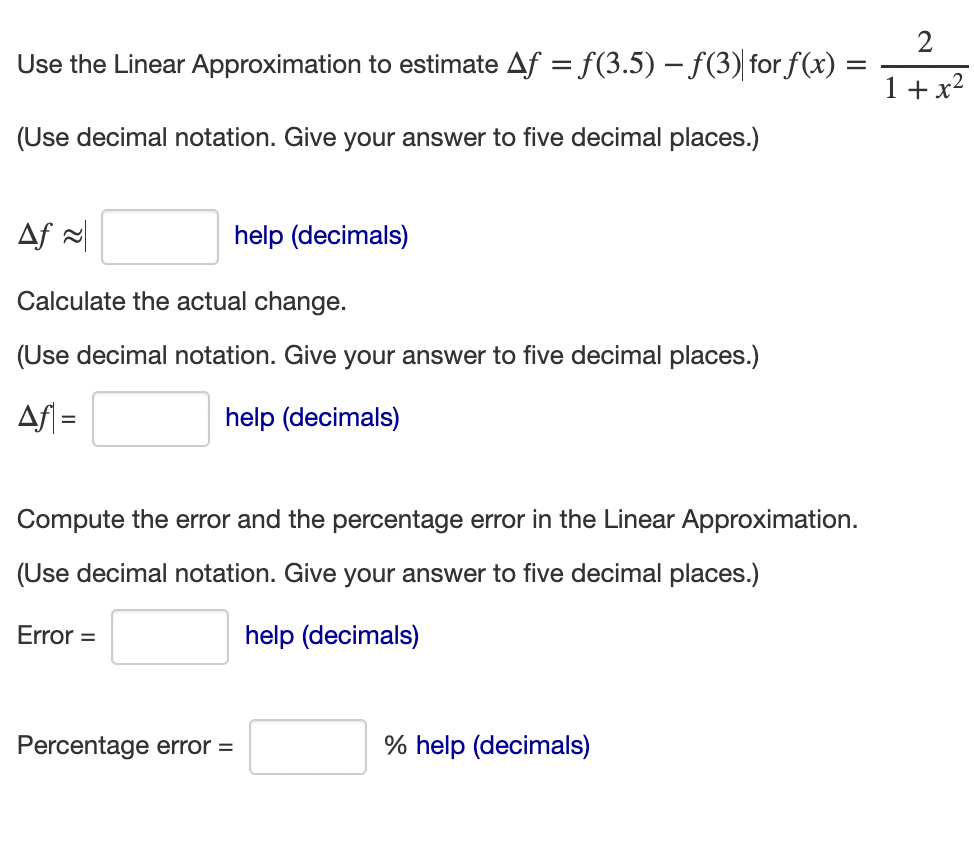Select the linear approximation answer box

pyautogui.click(x=159, y=236)
